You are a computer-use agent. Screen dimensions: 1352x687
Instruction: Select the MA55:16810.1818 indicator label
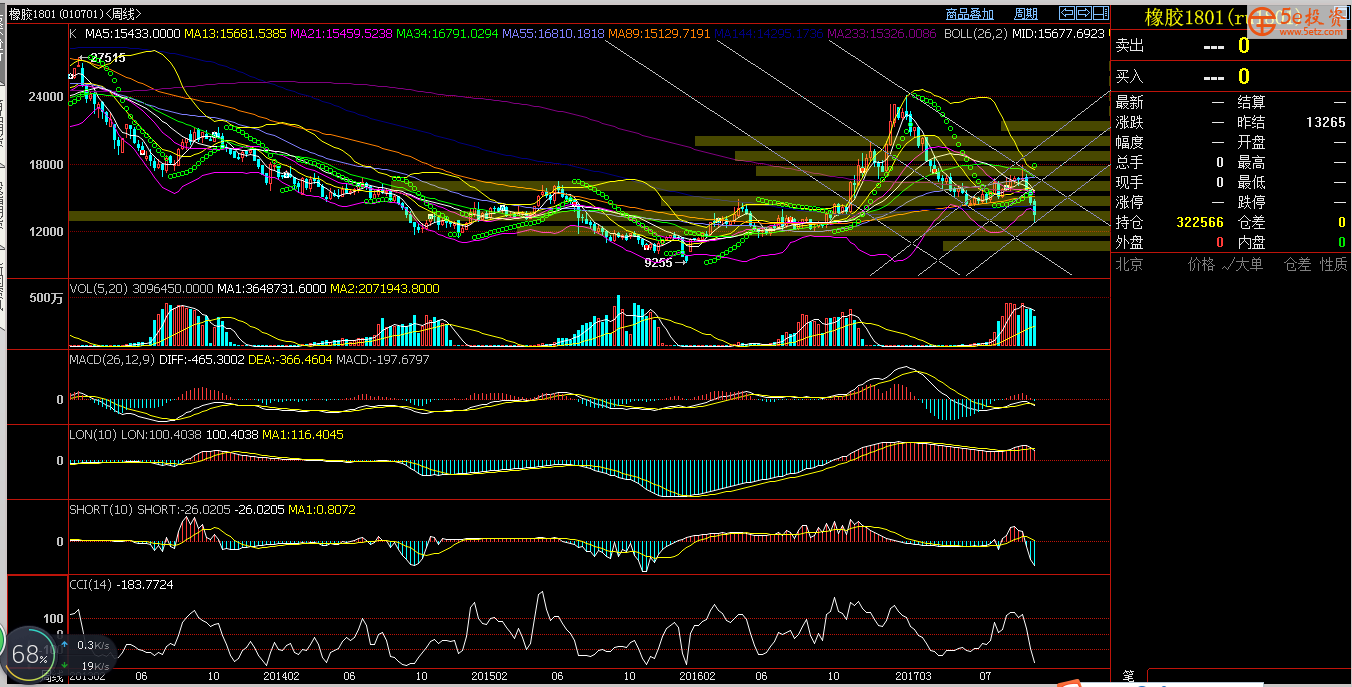tap(553, 33)
